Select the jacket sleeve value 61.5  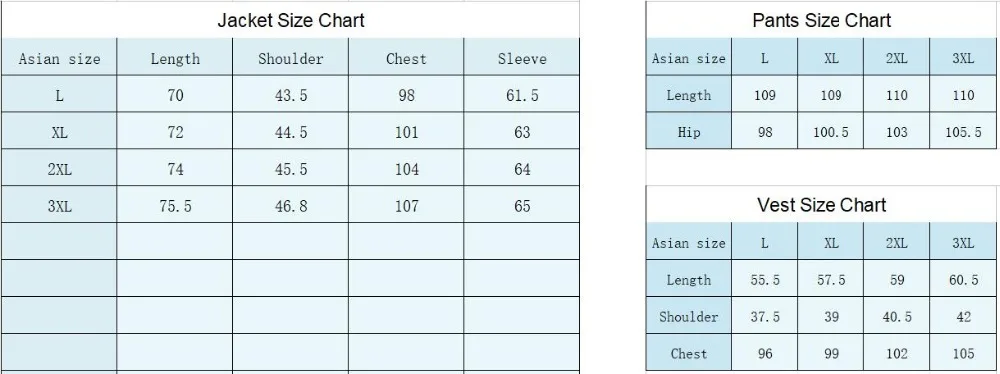522,95
